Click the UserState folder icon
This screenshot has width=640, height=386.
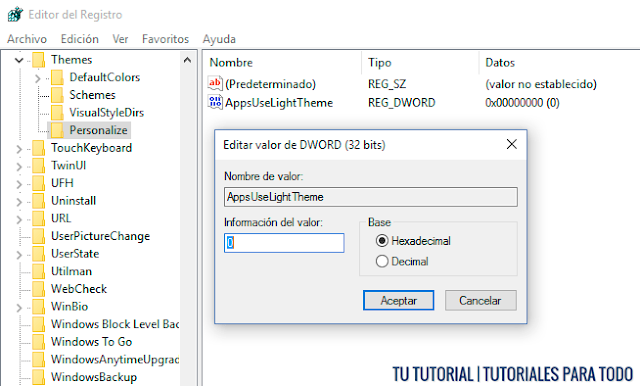tap(39, 254)
